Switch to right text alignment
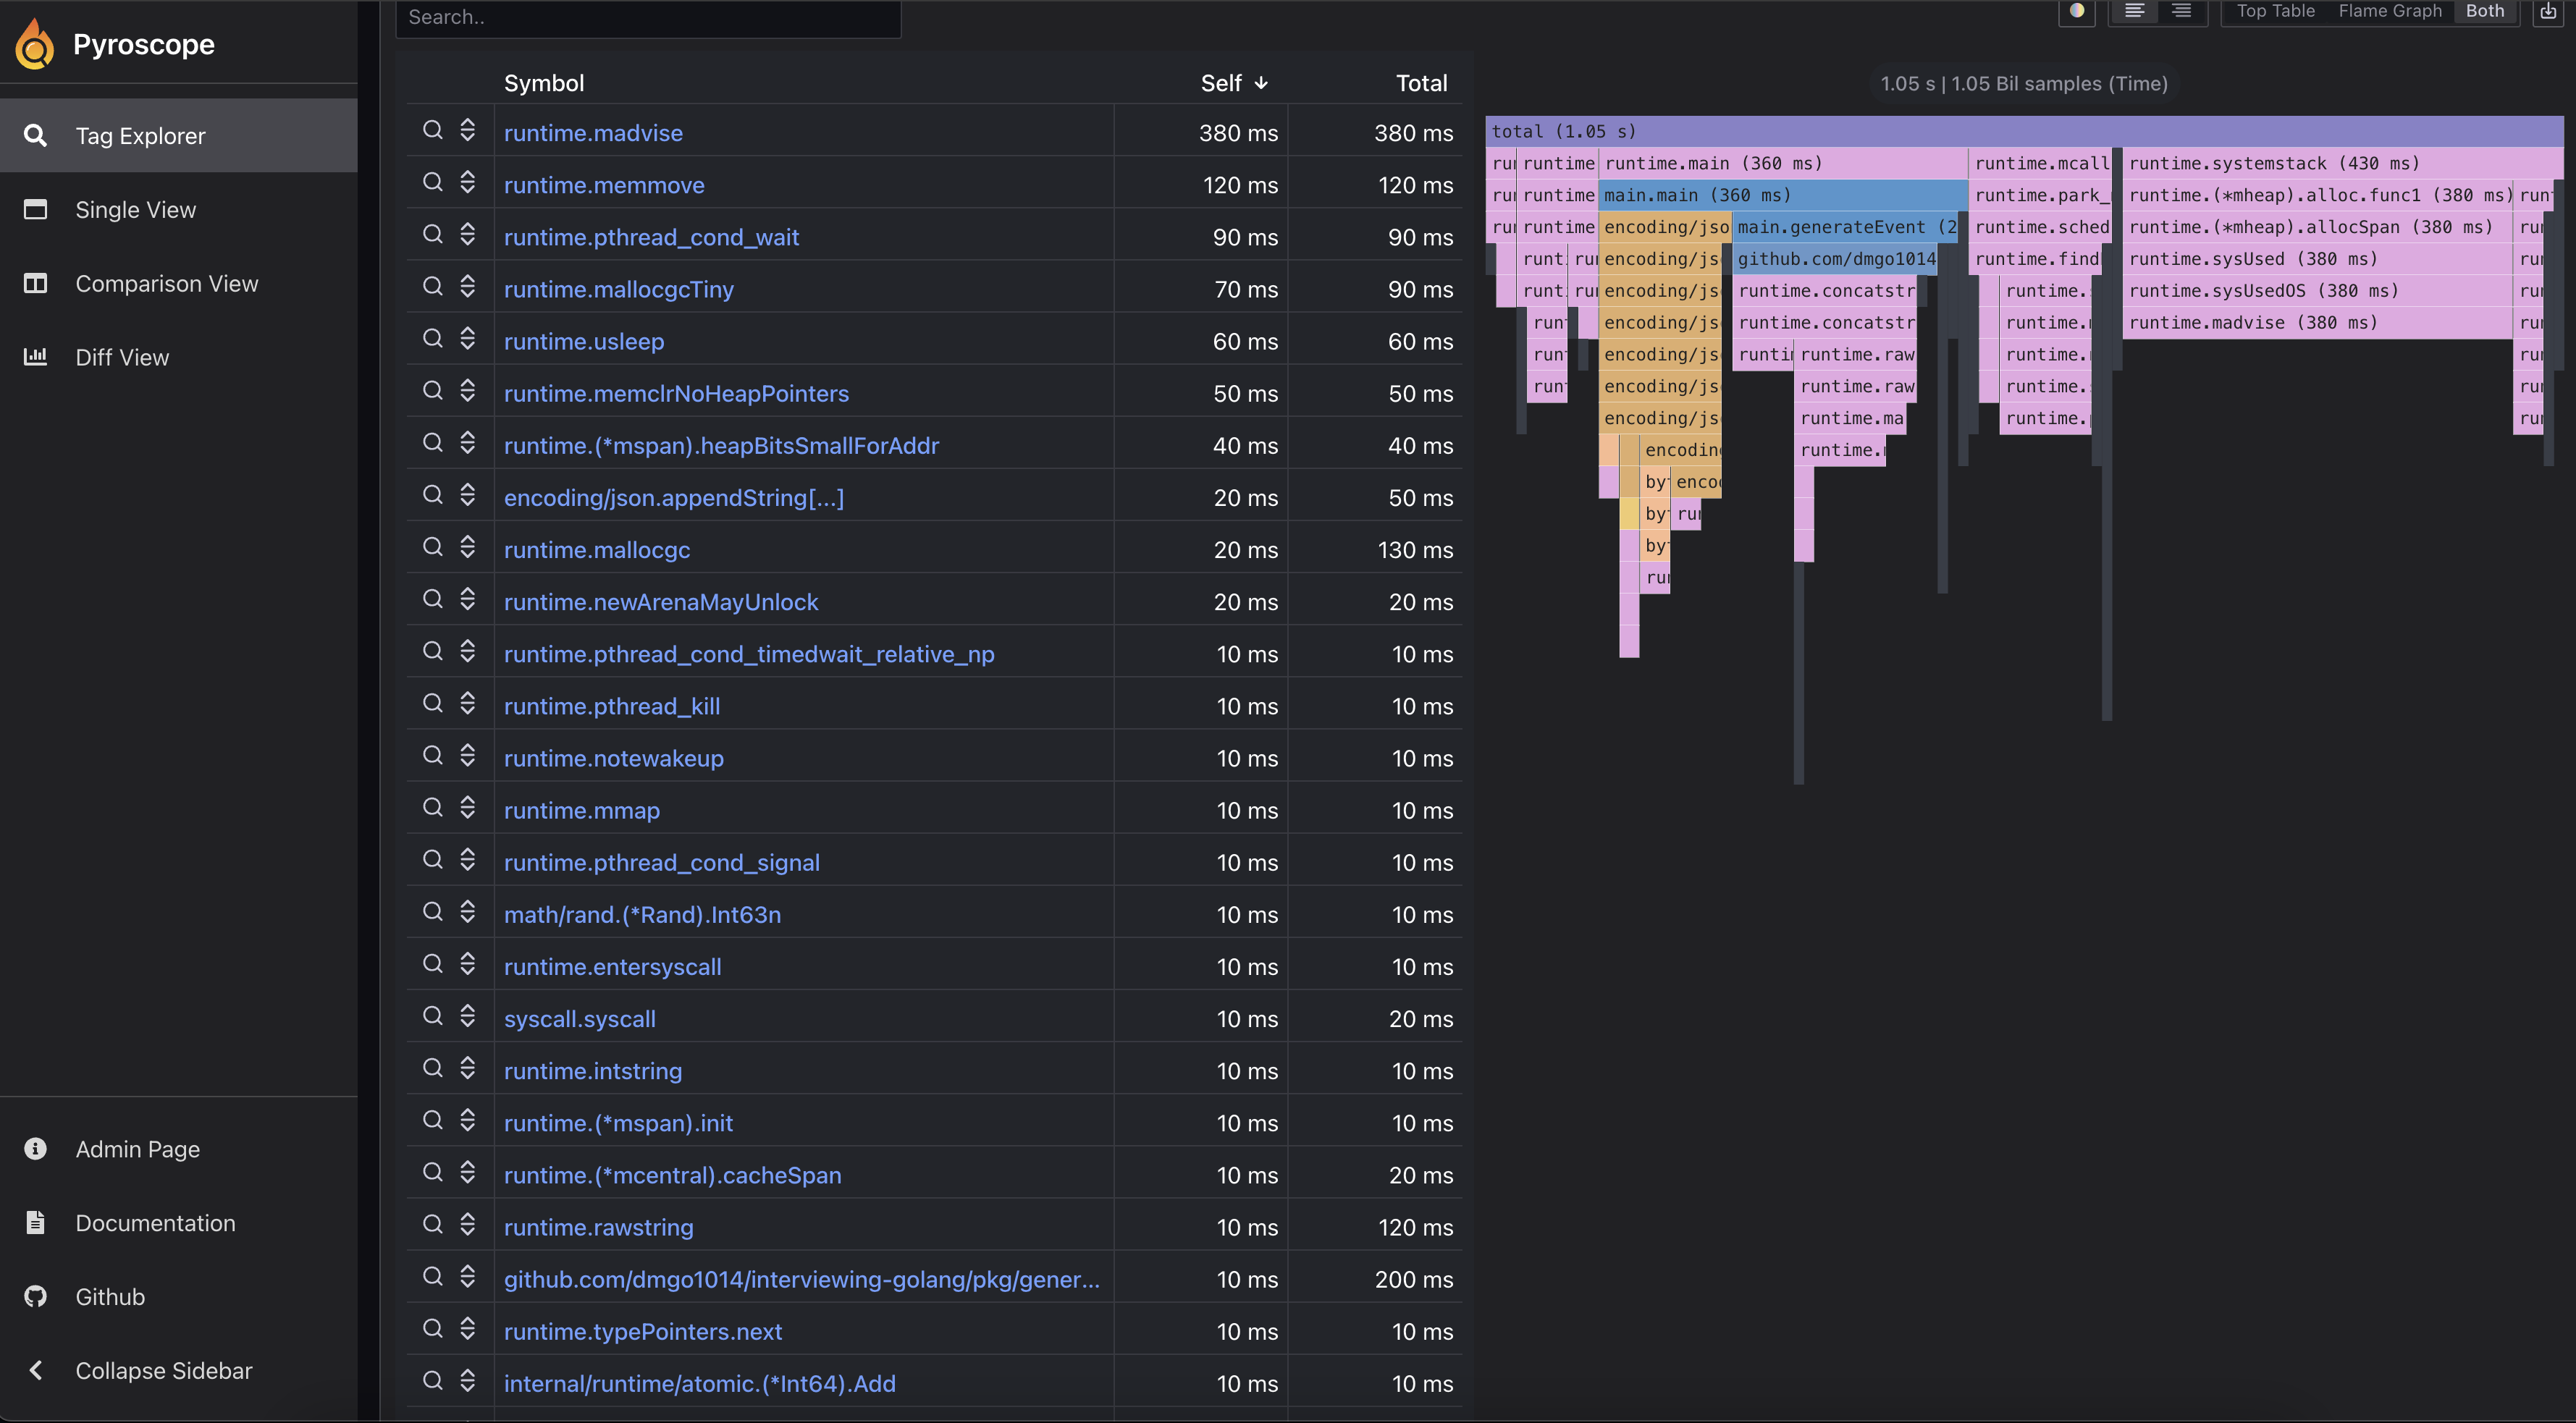2576x1423 pixels. click(2182, 12)
